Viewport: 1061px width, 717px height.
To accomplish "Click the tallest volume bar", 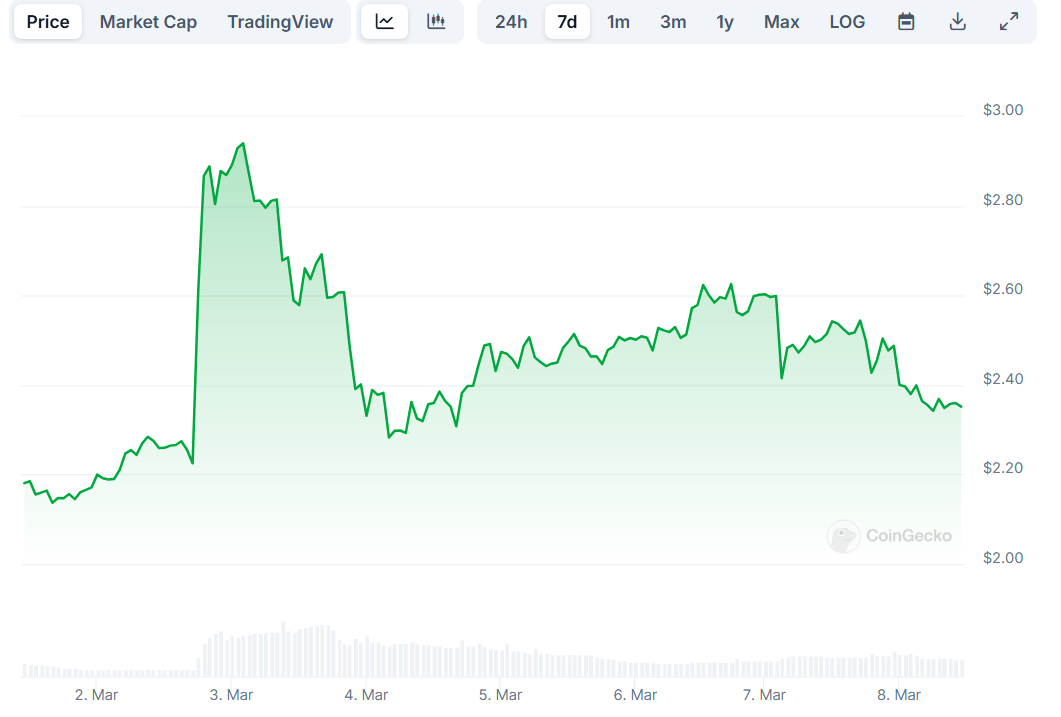I will click(284, 649).
